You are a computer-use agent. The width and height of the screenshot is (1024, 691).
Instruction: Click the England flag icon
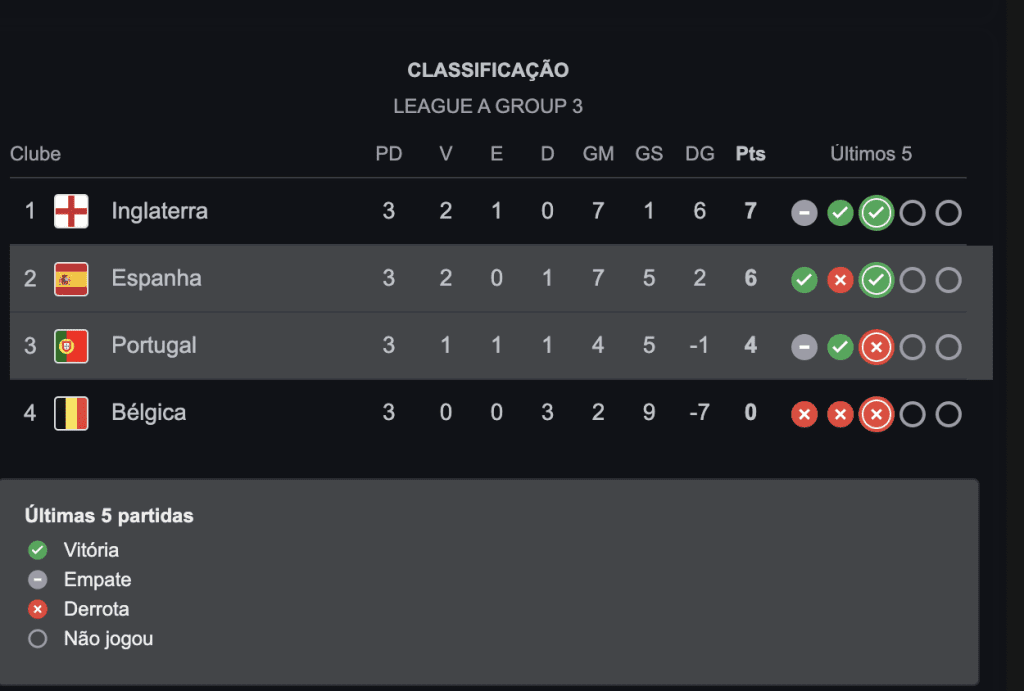click(71, 211)
